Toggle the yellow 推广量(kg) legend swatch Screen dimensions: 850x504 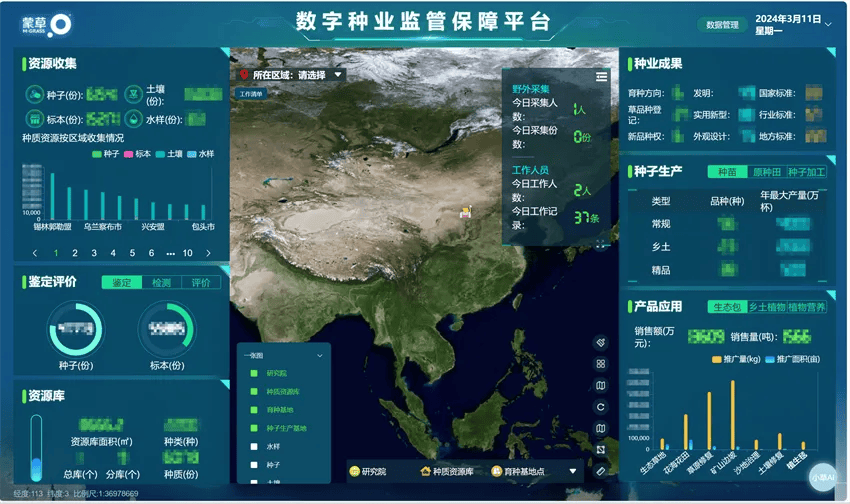click(x=716, y=359)
